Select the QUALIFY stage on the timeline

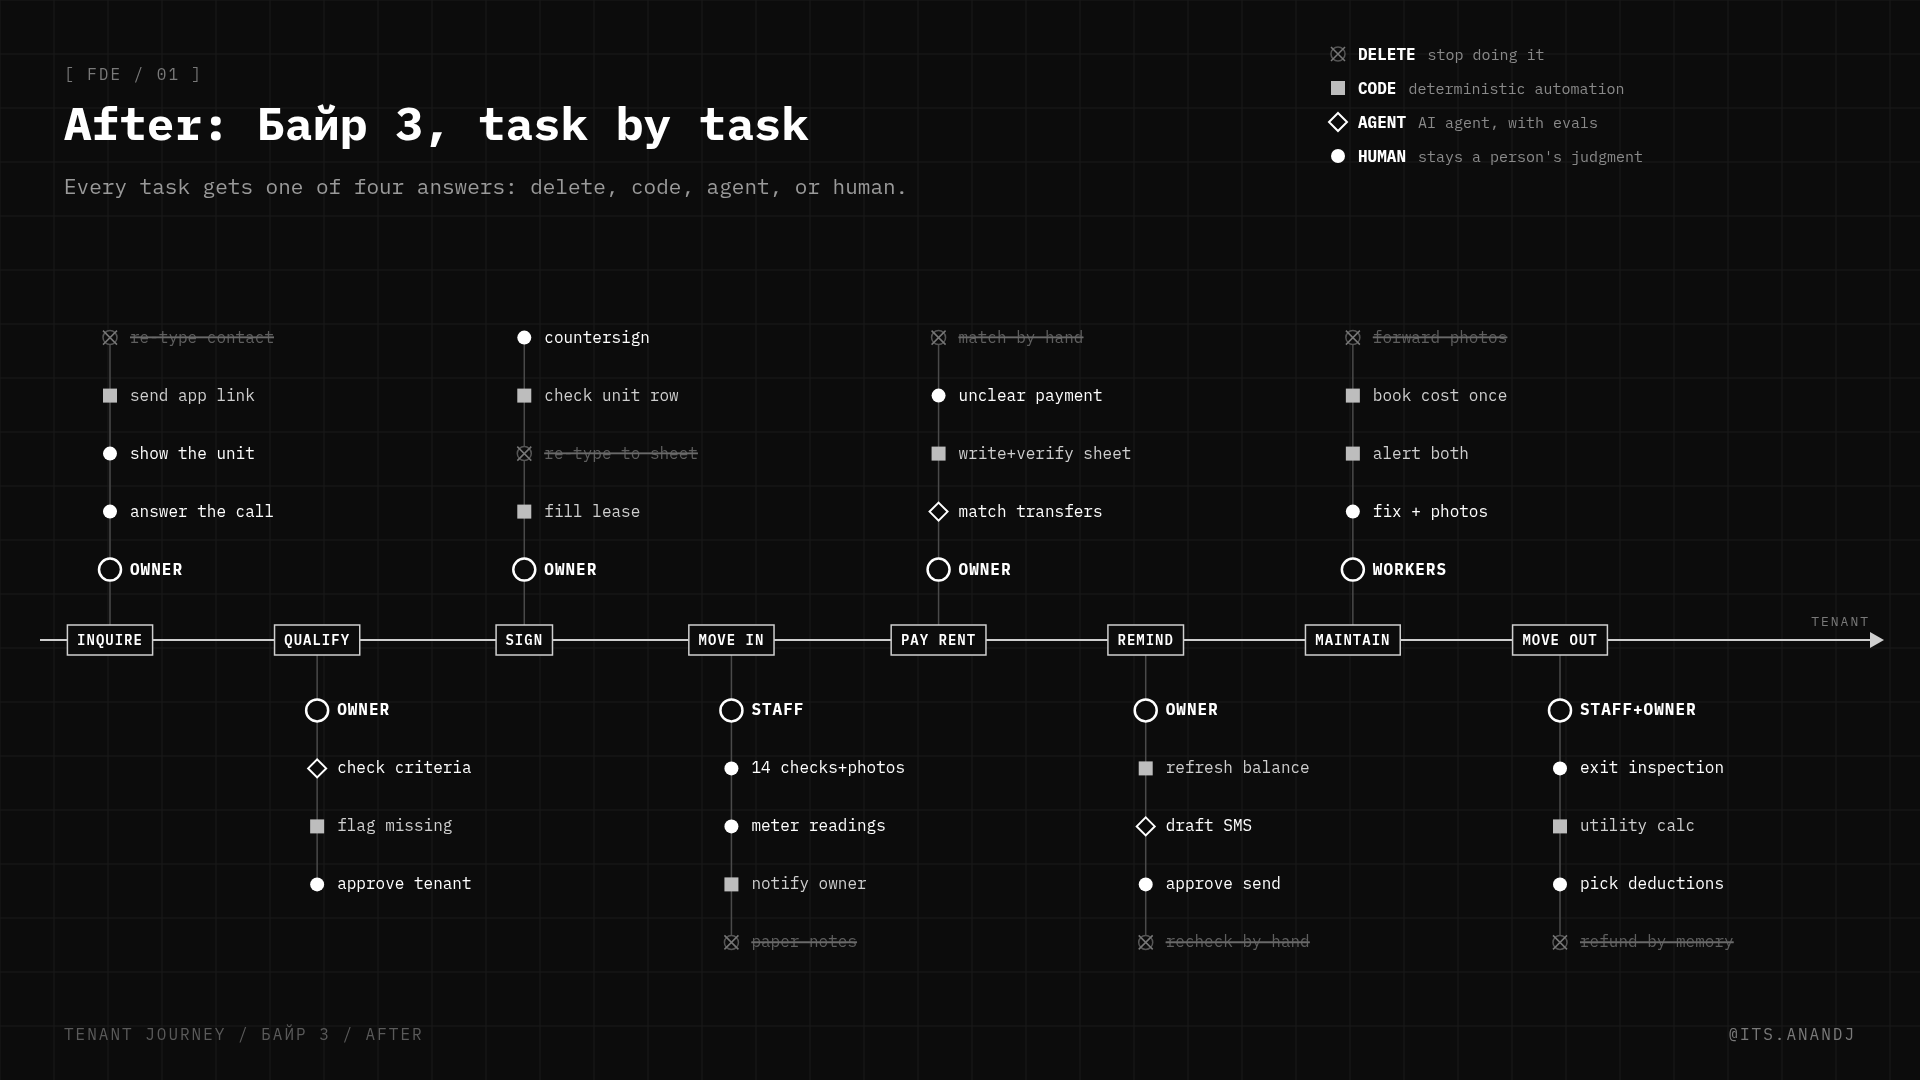point(317,640)
